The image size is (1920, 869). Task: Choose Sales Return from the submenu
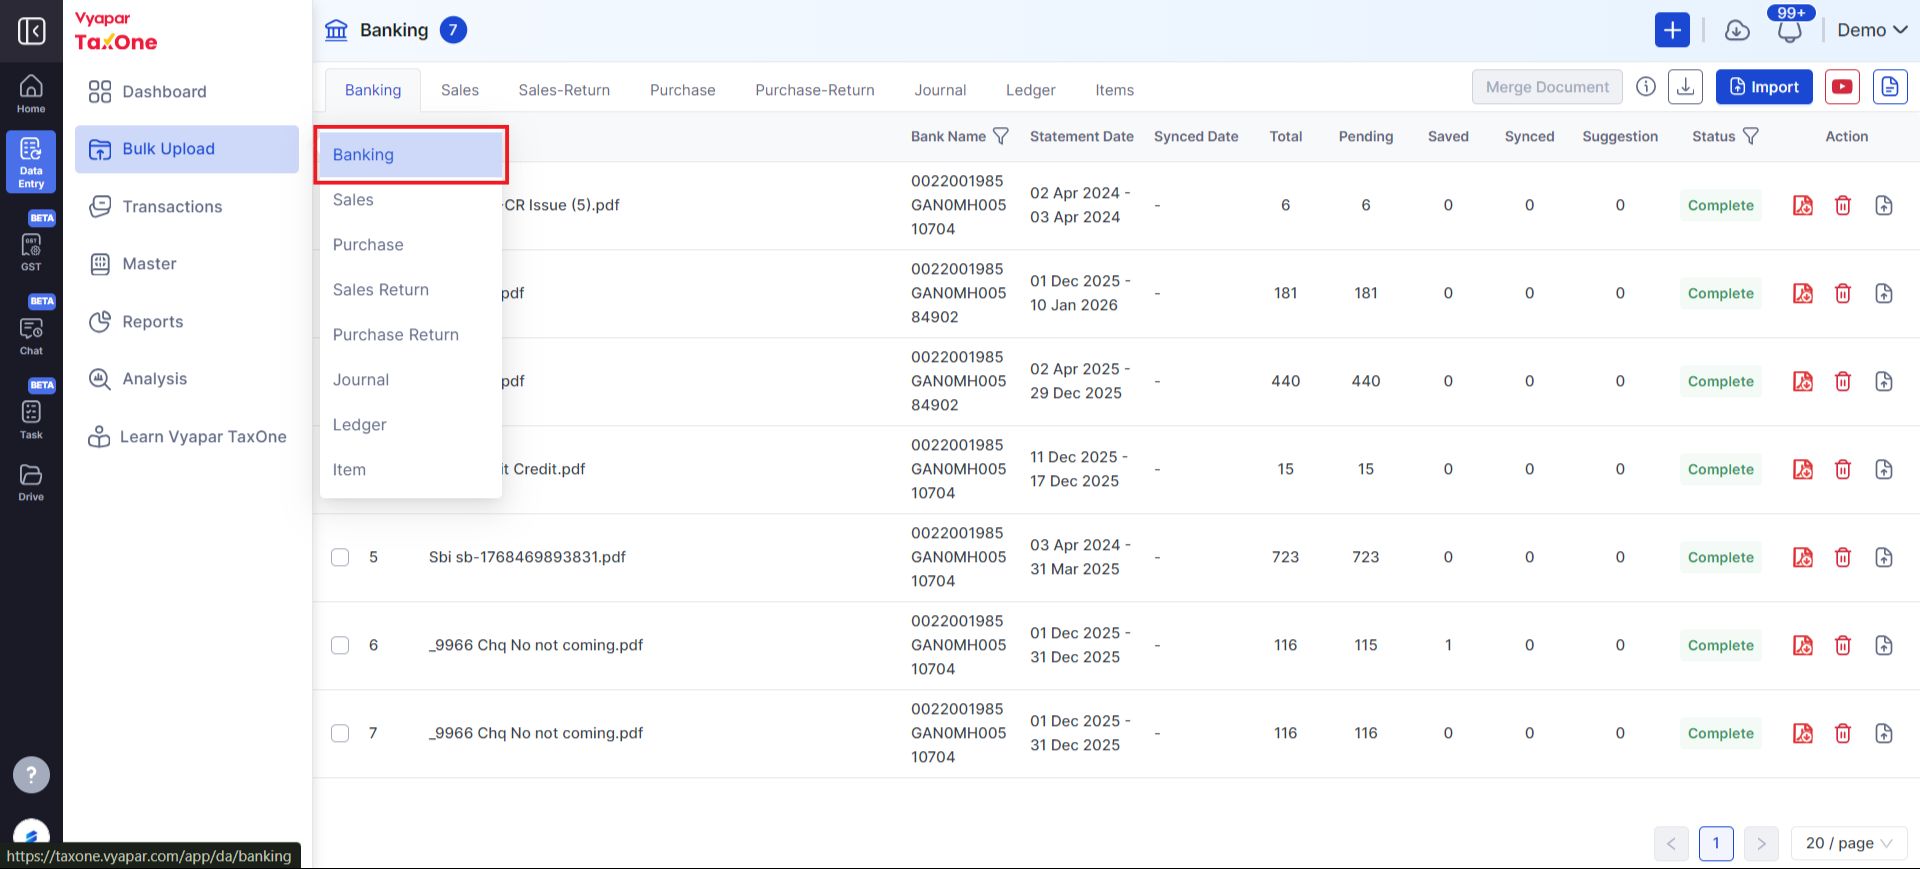tap(411, 290)
